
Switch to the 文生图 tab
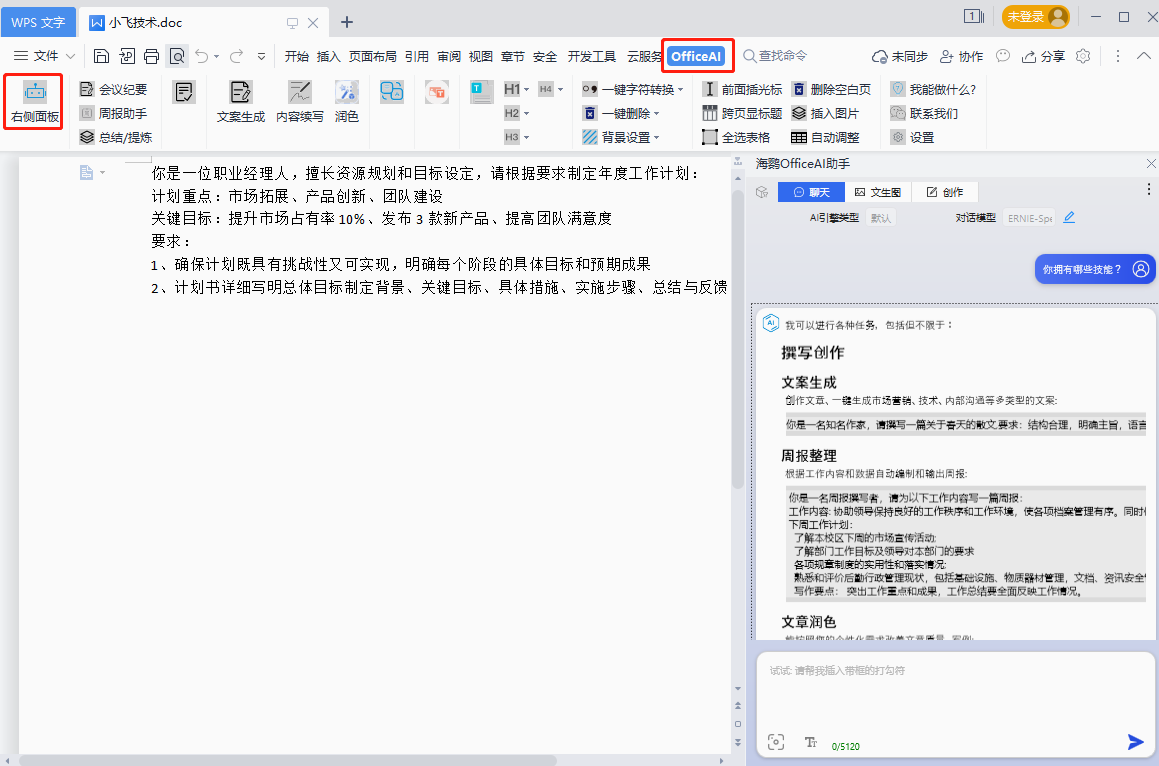click(x=877, y=192)
